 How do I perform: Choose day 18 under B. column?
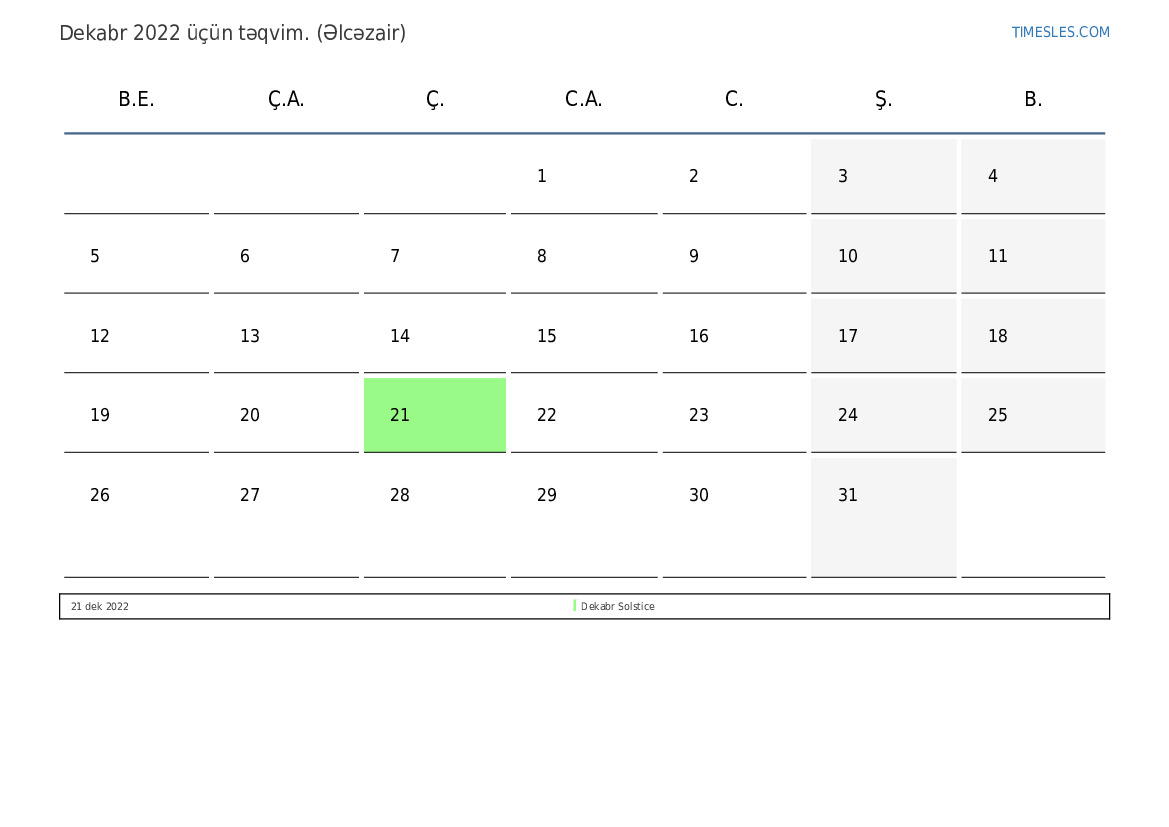point(1033,336)
